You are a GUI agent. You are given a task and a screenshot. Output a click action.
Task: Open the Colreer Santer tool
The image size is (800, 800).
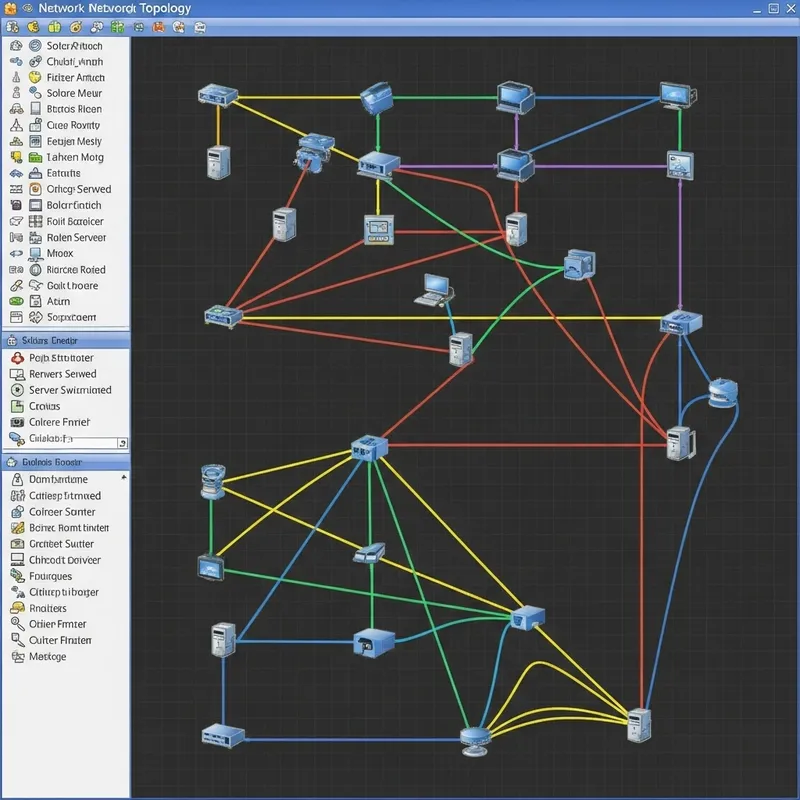pos(60,511)
